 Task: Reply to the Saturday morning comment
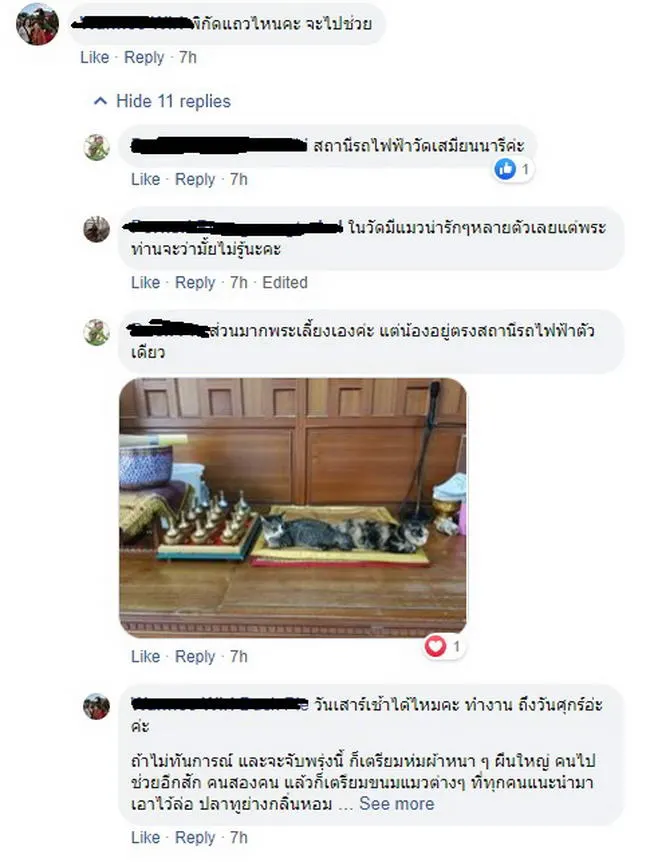(195, 838)
